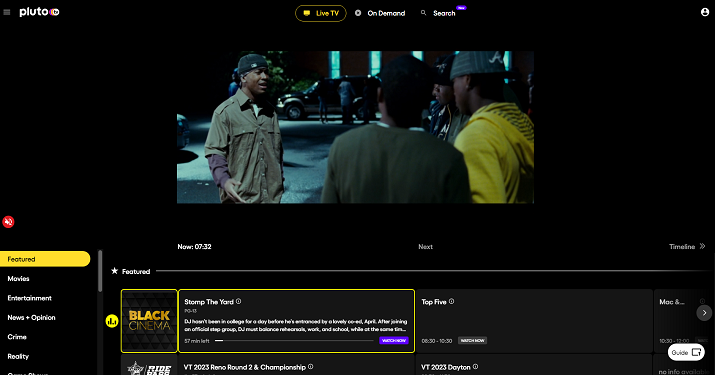Open the VT 2023 Dayton program
Screen dimensions: 715x375
click(534, 365)
